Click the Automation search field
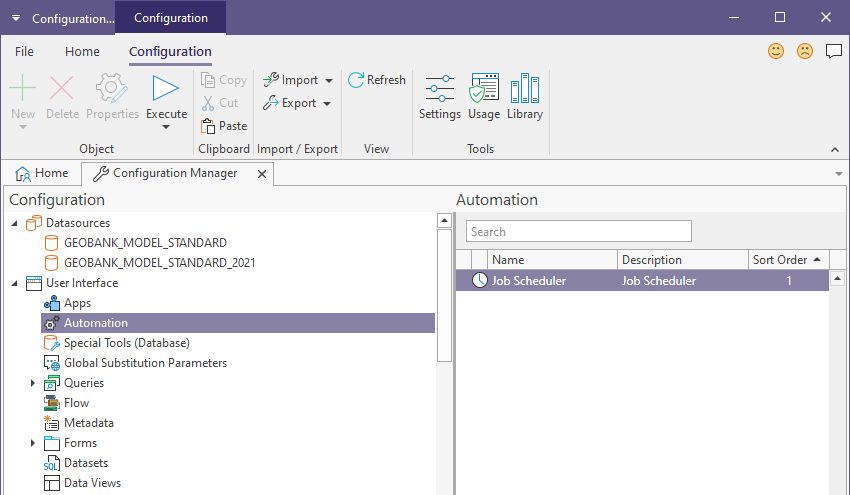This screenshot has width=850, height=495. tap(578, 232)
